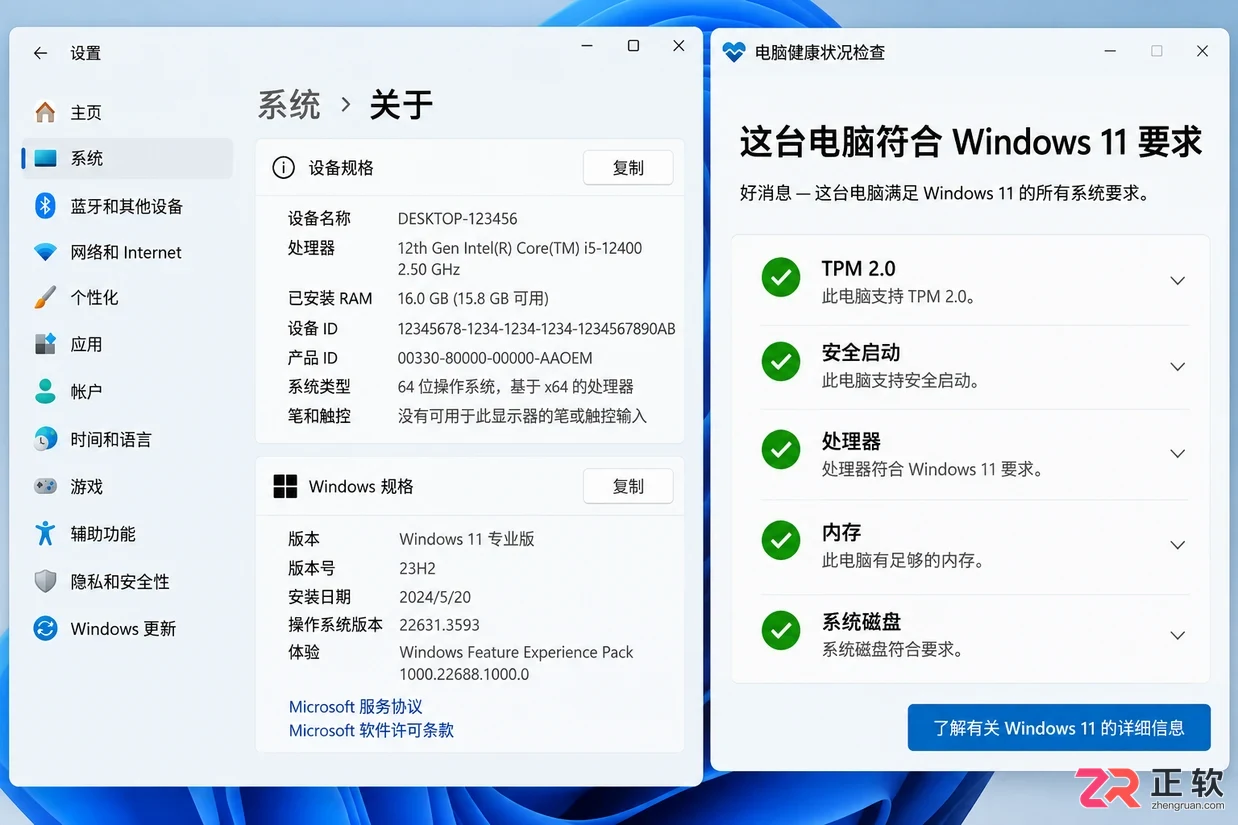This screenshot has width=1238, height=825.
Task: Click green checkmark next to TPM 2.0
Action: 781,278
